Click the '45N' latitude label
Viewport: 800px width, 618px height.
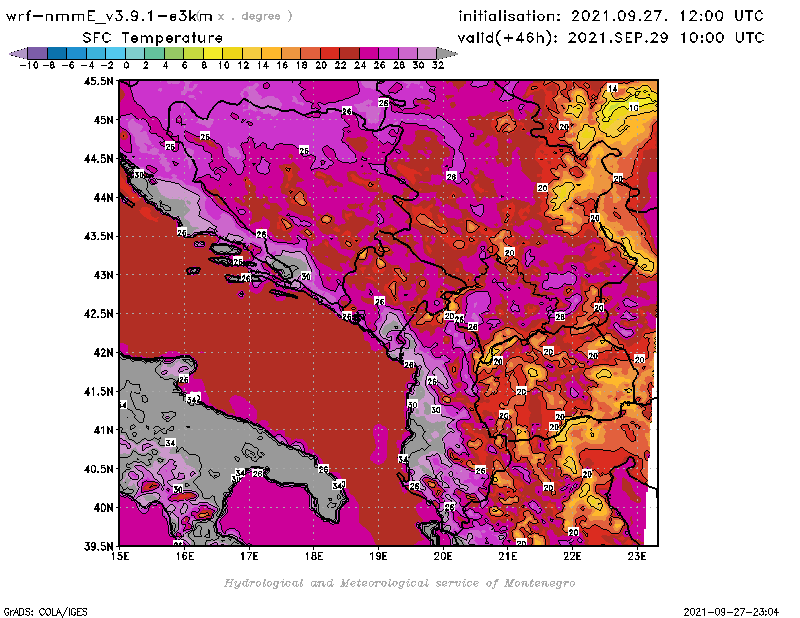click(104, 120)
